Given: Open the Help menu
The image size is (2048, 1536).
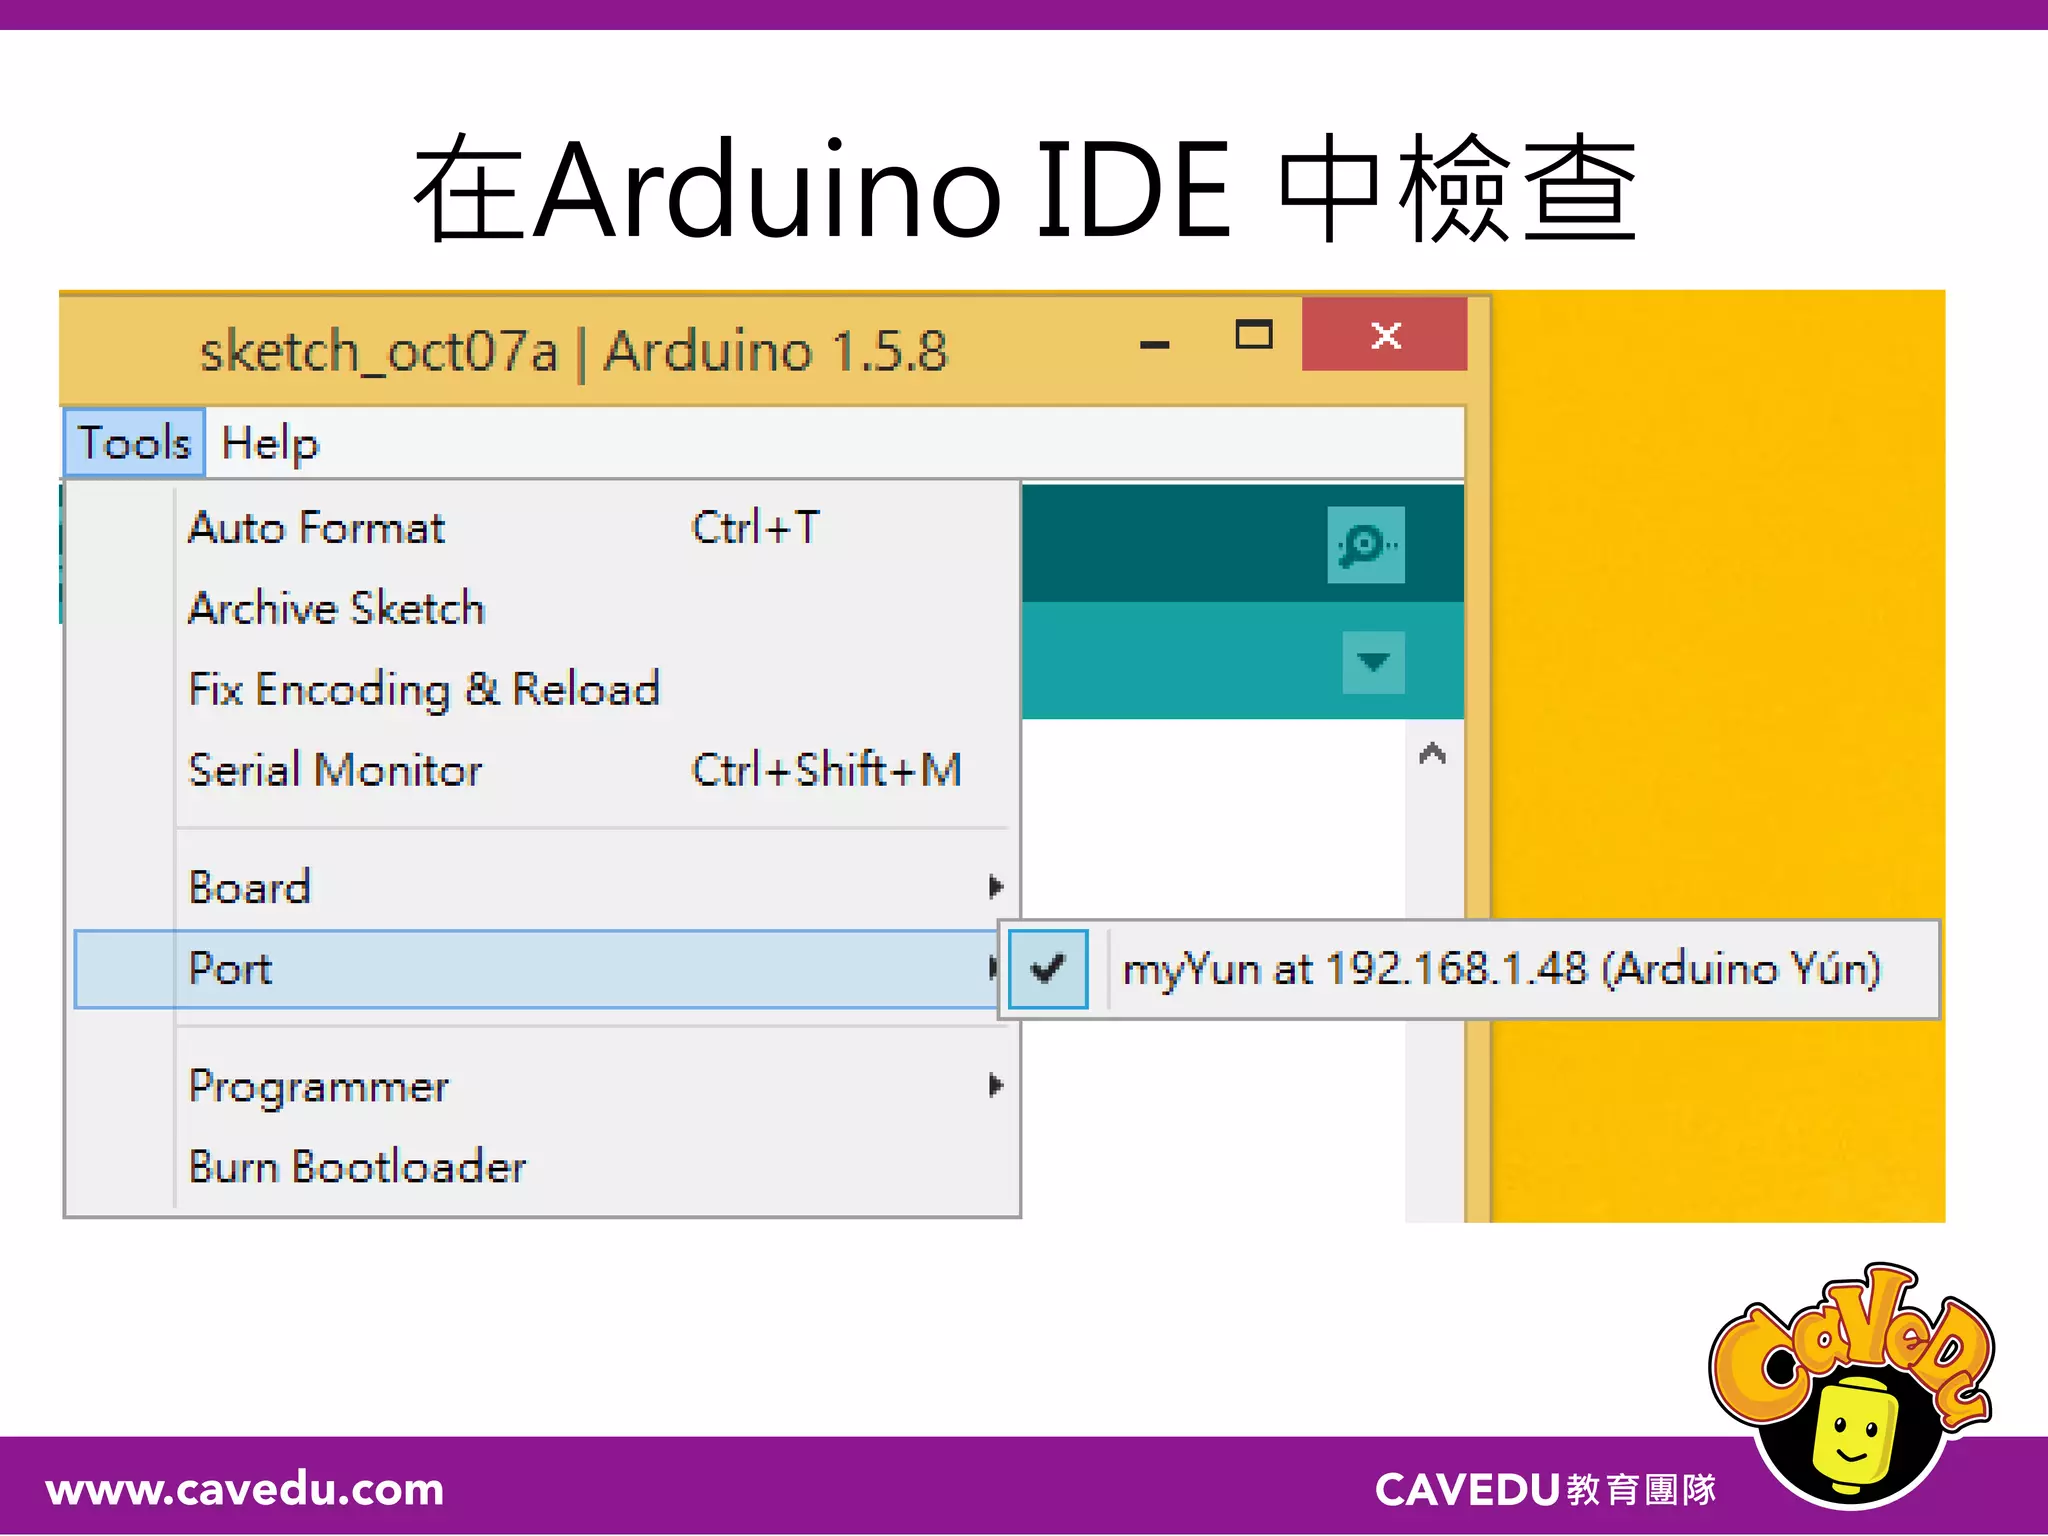Looking at the screenshot, I should (x=270, y=443).
